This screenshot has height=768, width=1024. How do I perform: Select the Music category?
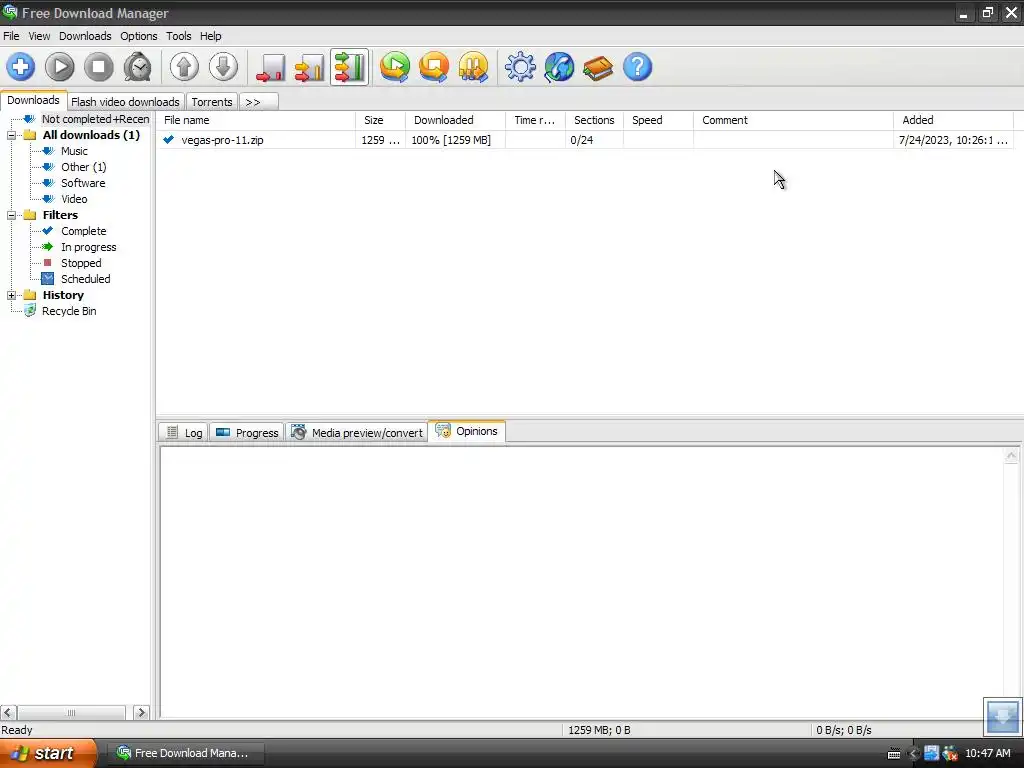pos(74,151)
